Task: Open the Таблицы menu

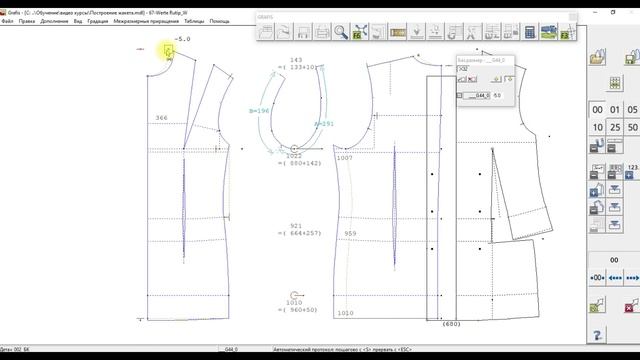Action: point(194,21)
